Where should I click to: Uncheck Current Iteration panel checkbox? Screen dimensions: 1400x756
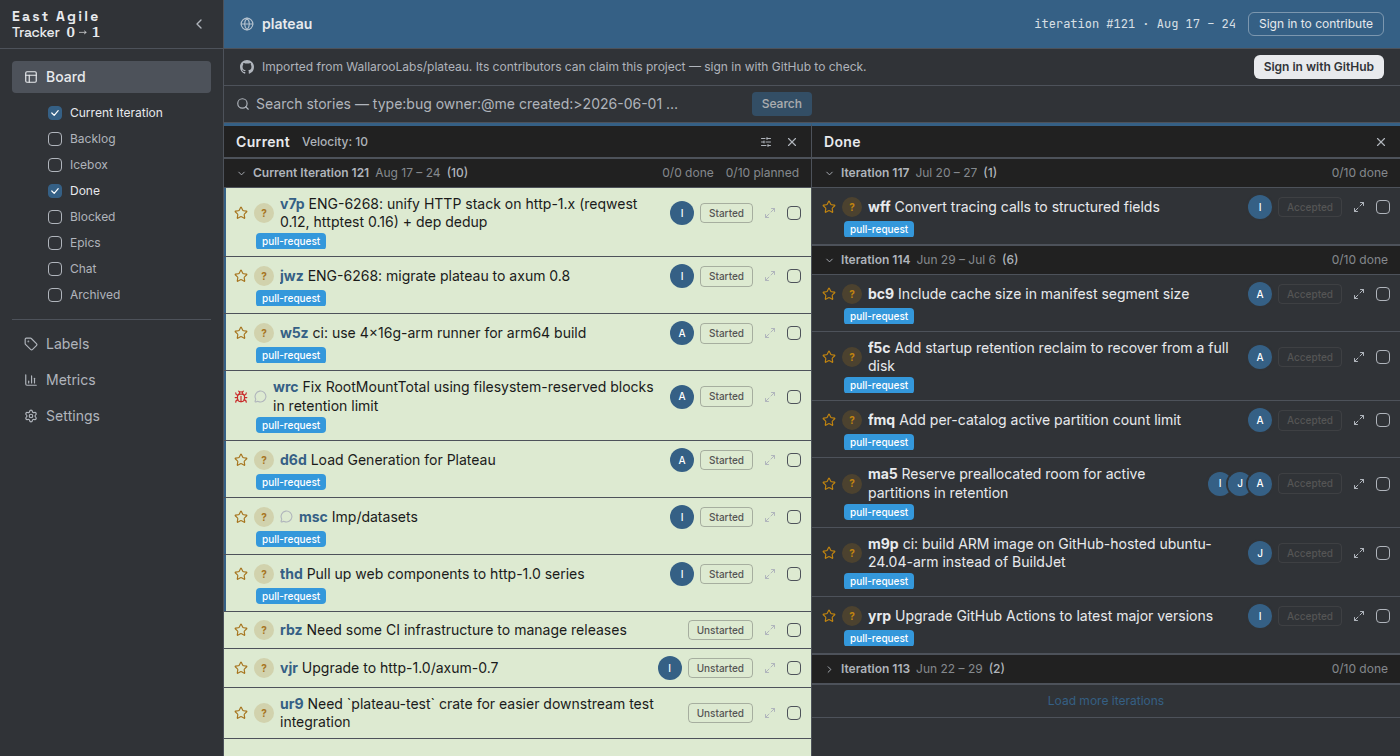[55, 113]
